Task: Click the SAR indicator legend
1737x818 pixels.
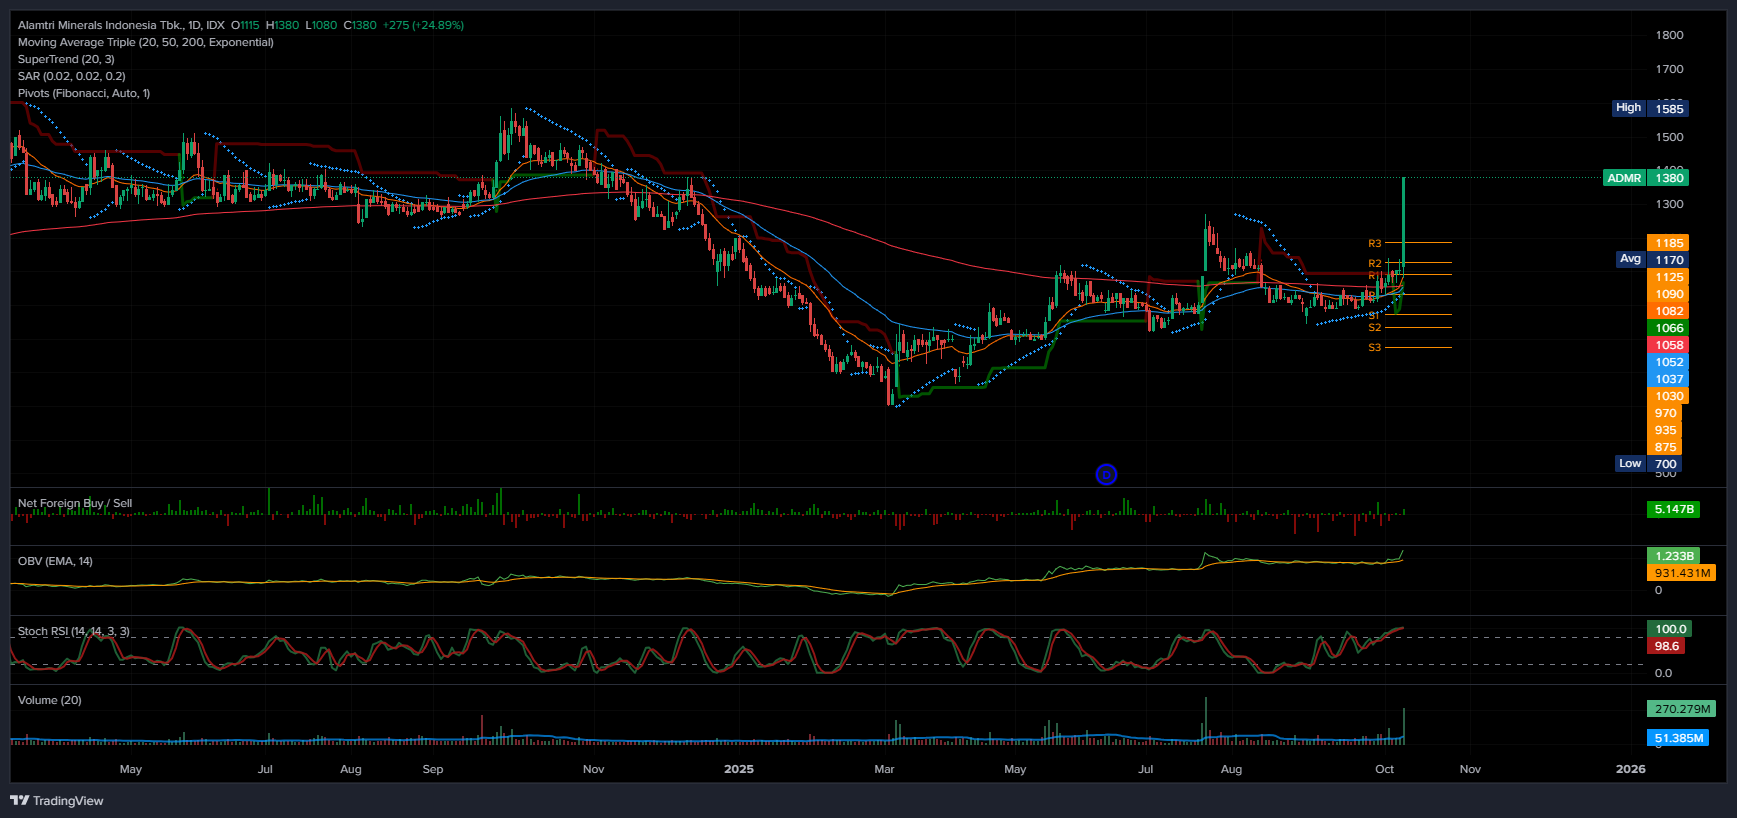Action: (x=71, y=76)
